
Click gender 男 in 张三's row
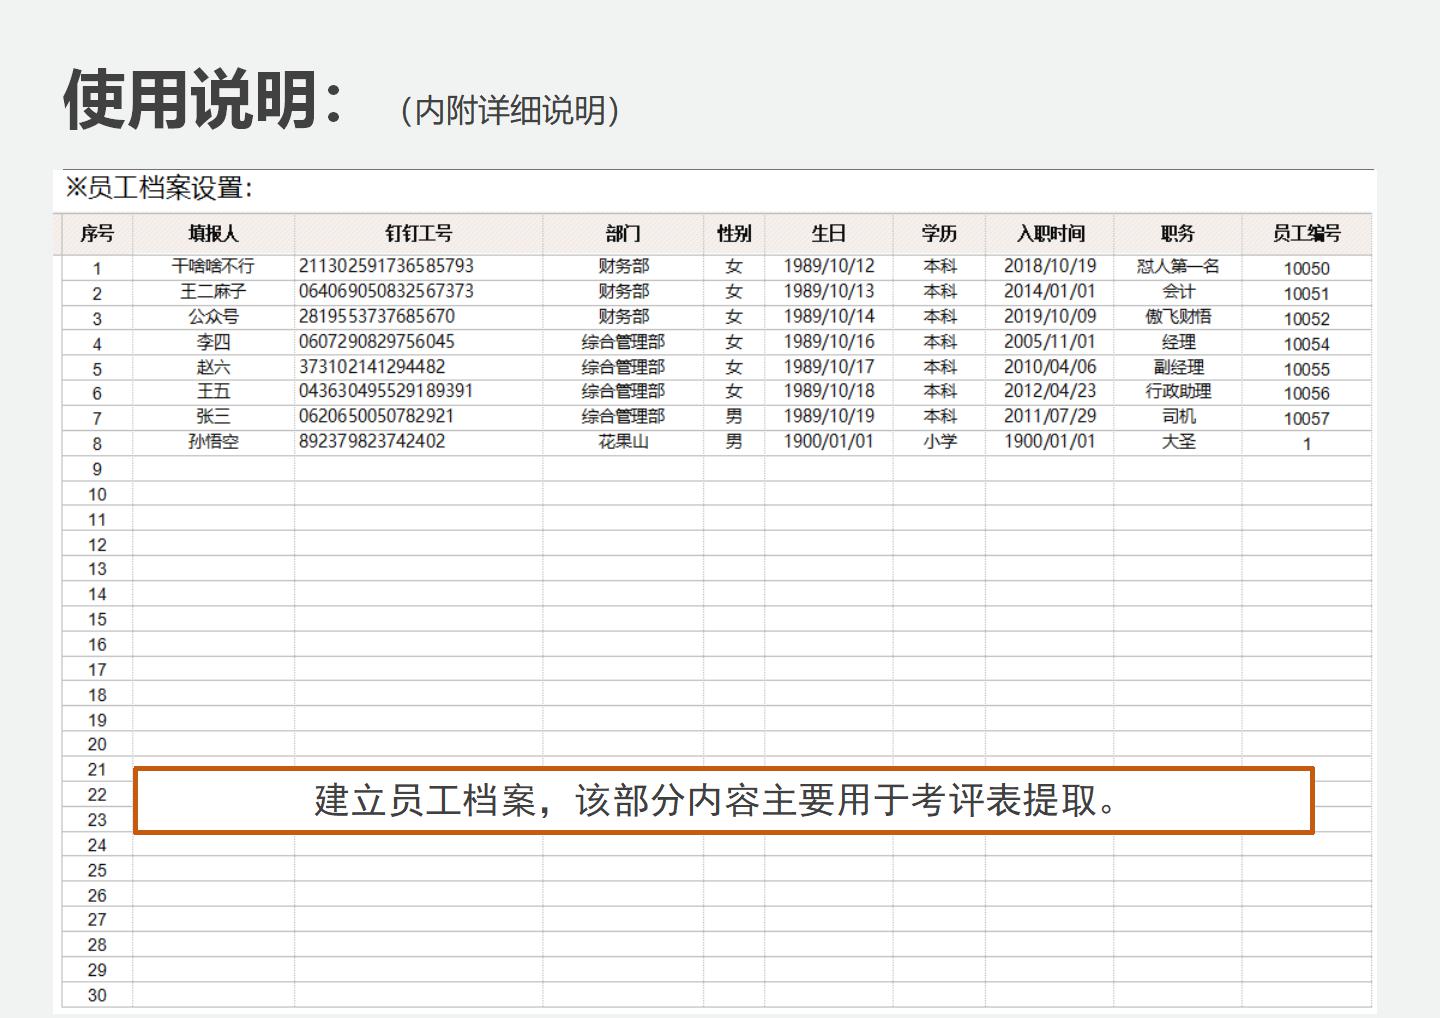click(734, 416)
